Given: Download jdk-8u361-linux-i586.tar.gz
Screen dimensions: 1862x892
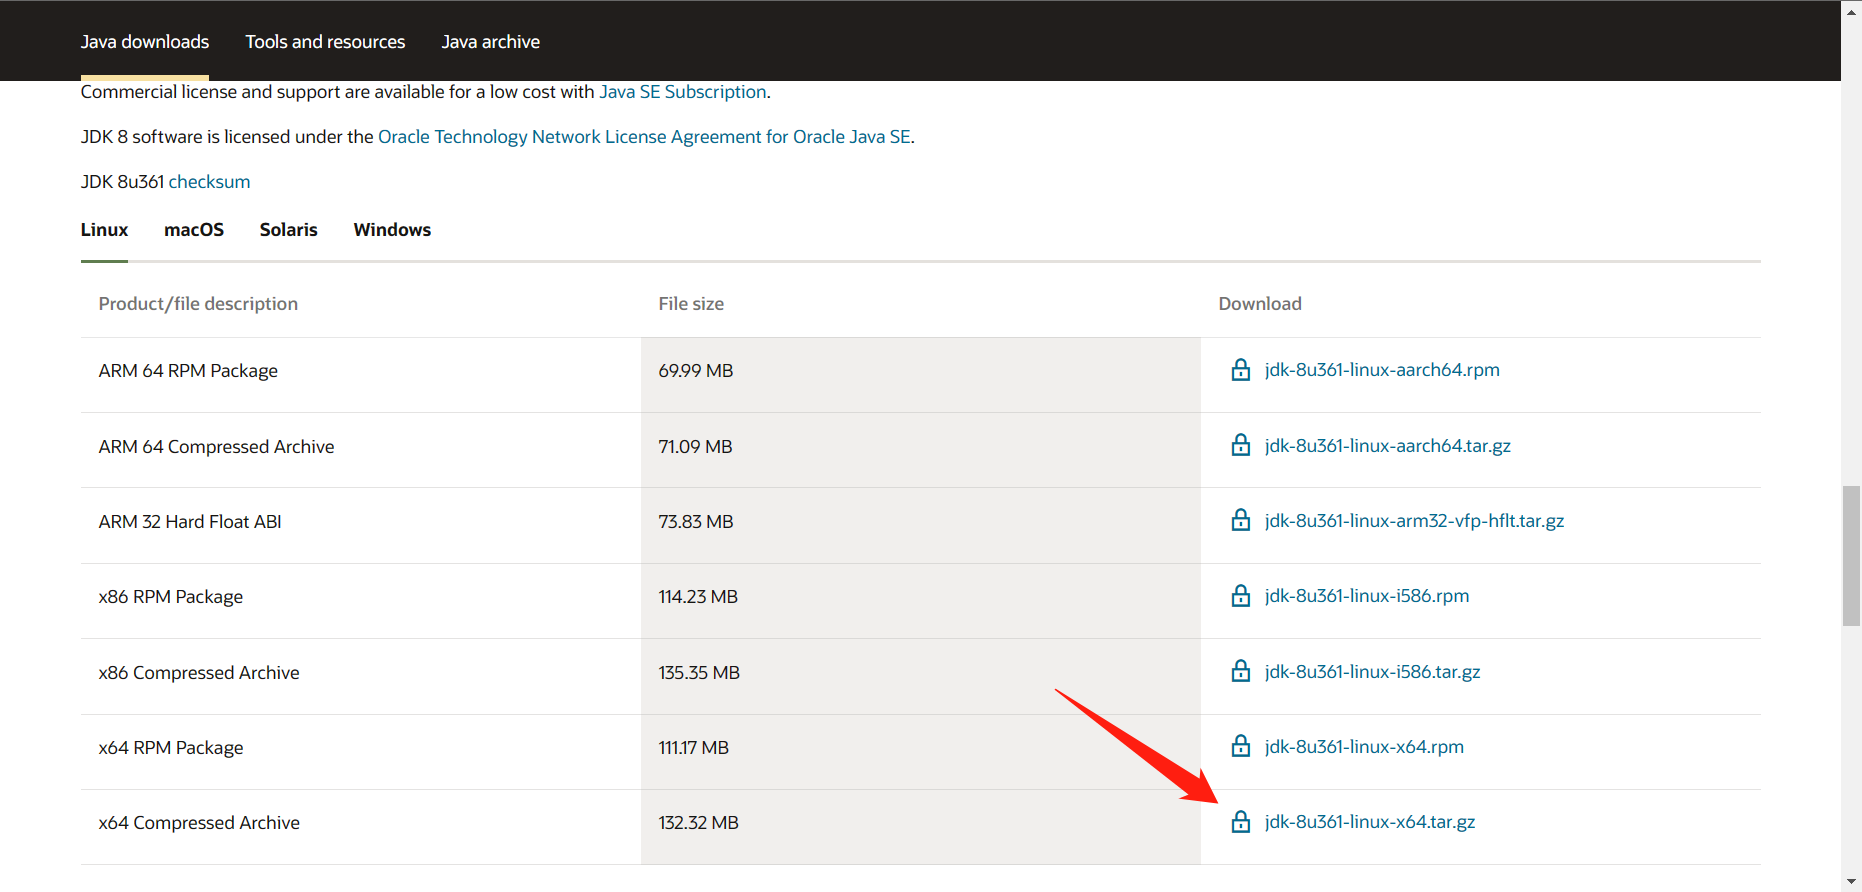Looking at the screenshot, I should point(1372,672).
